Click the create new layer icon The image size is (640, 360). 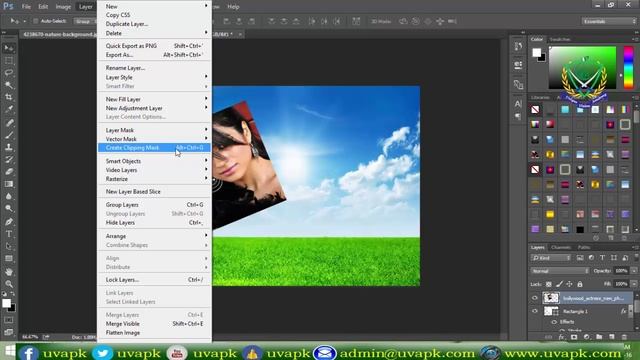[611, 337]
